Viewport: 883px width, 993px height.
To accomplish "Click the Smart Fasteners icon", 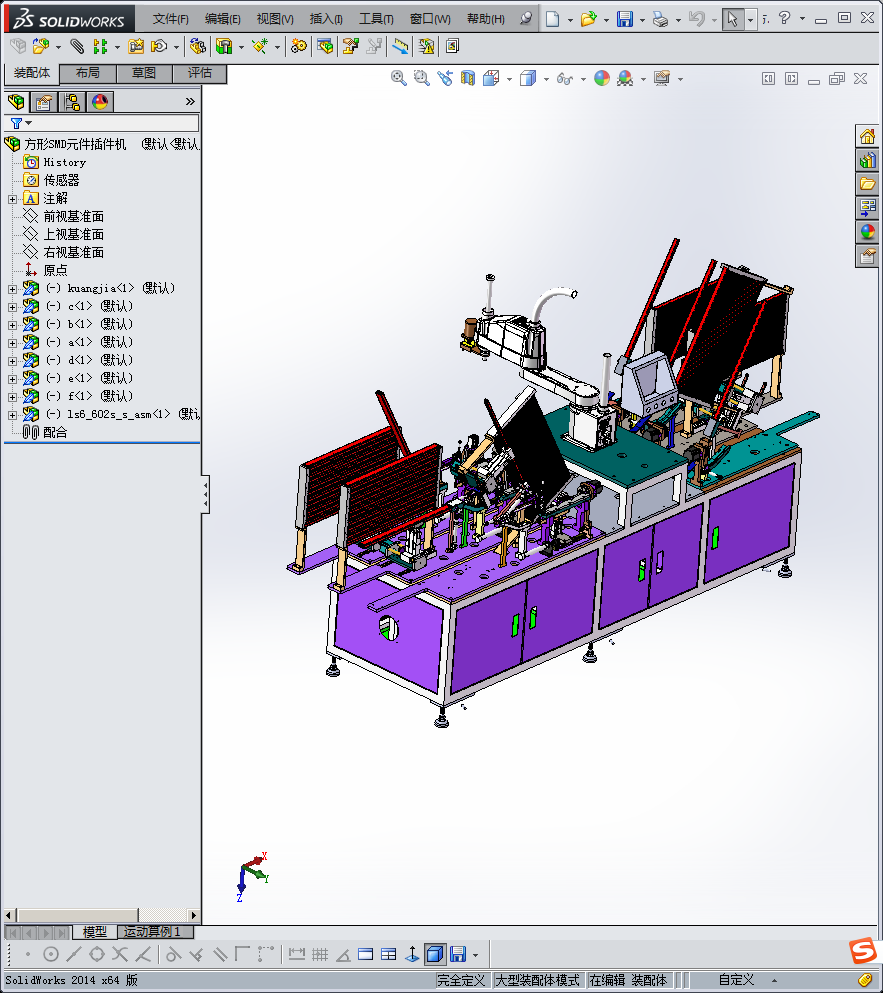I will pyautogui.click(x=136, y=46).
